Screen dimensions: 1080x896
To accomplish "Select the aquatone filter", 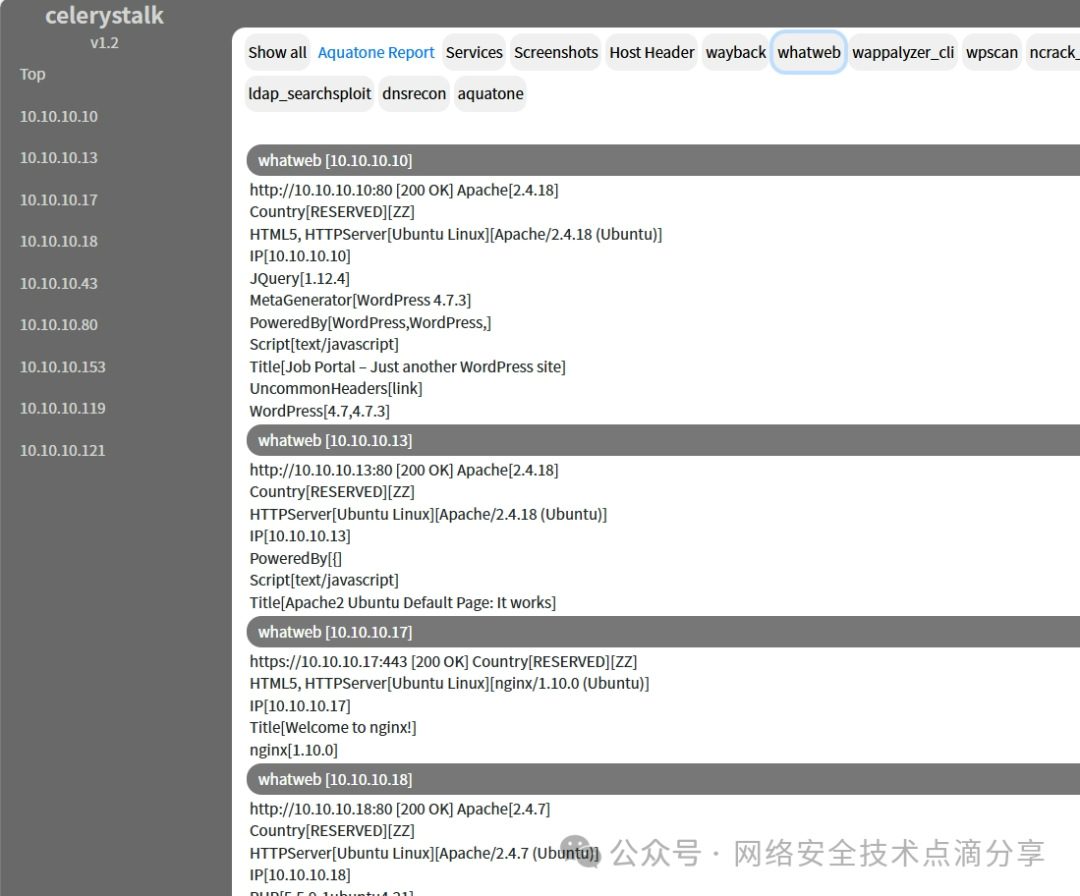I will pos(490,94).
